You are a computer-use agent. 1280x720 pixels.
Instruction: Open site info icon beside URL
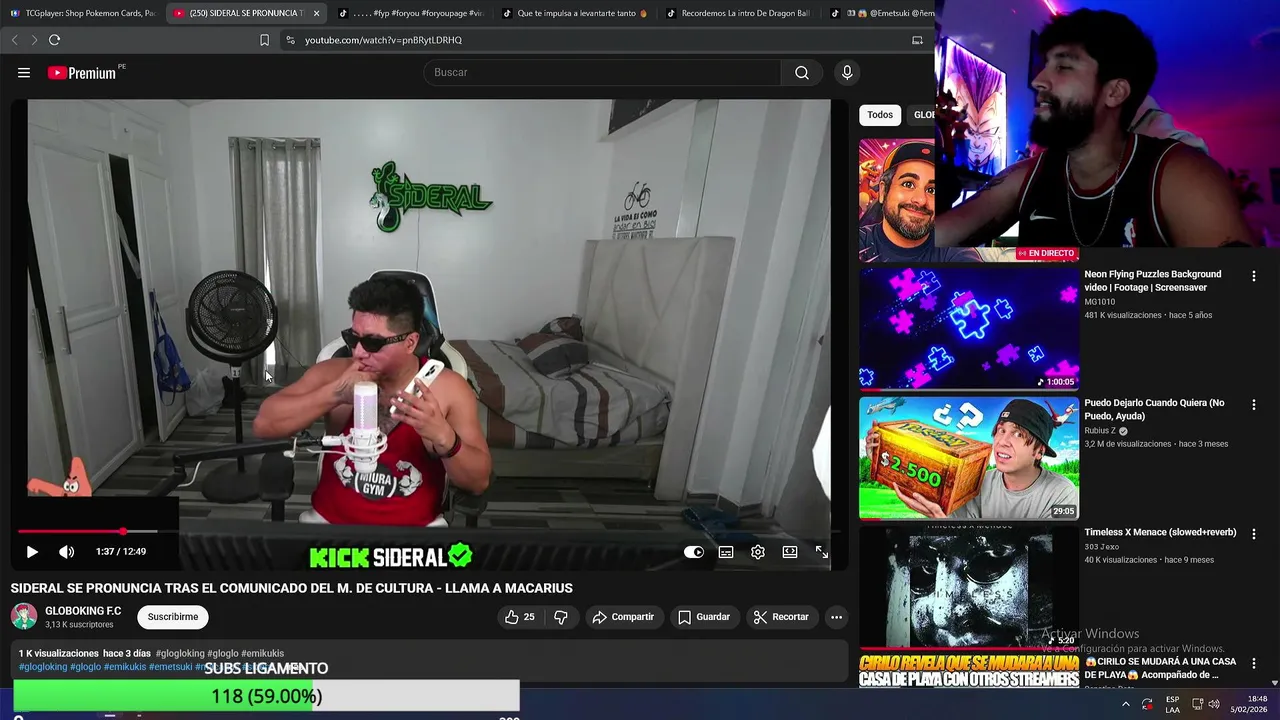(290, 40)
